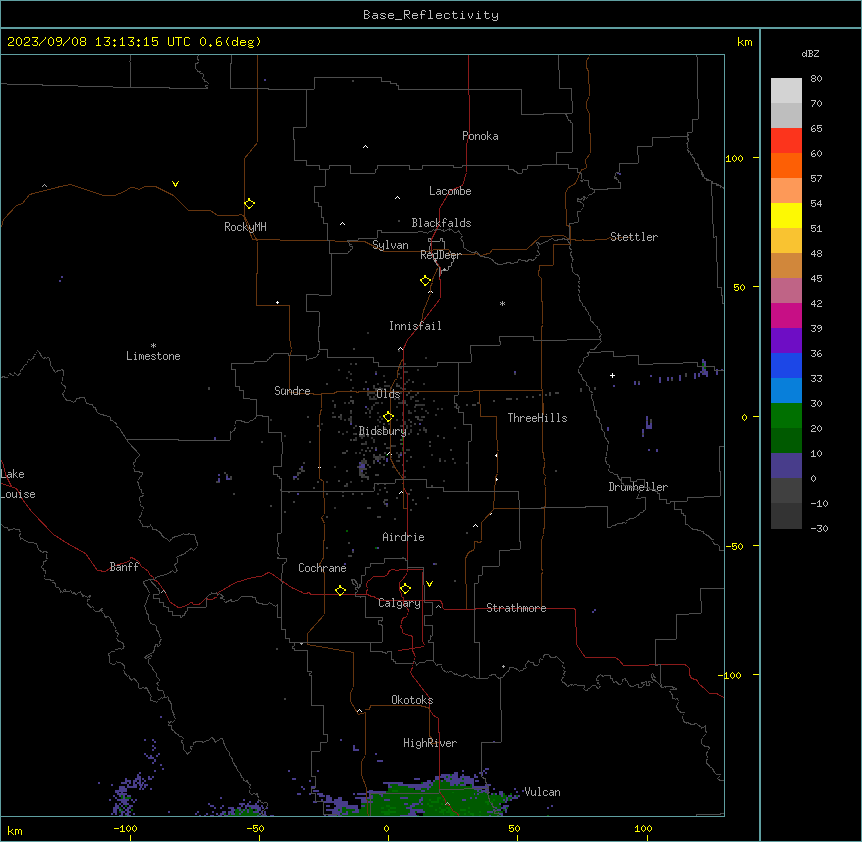Click the RockyMH label

(x=245, y=227)
